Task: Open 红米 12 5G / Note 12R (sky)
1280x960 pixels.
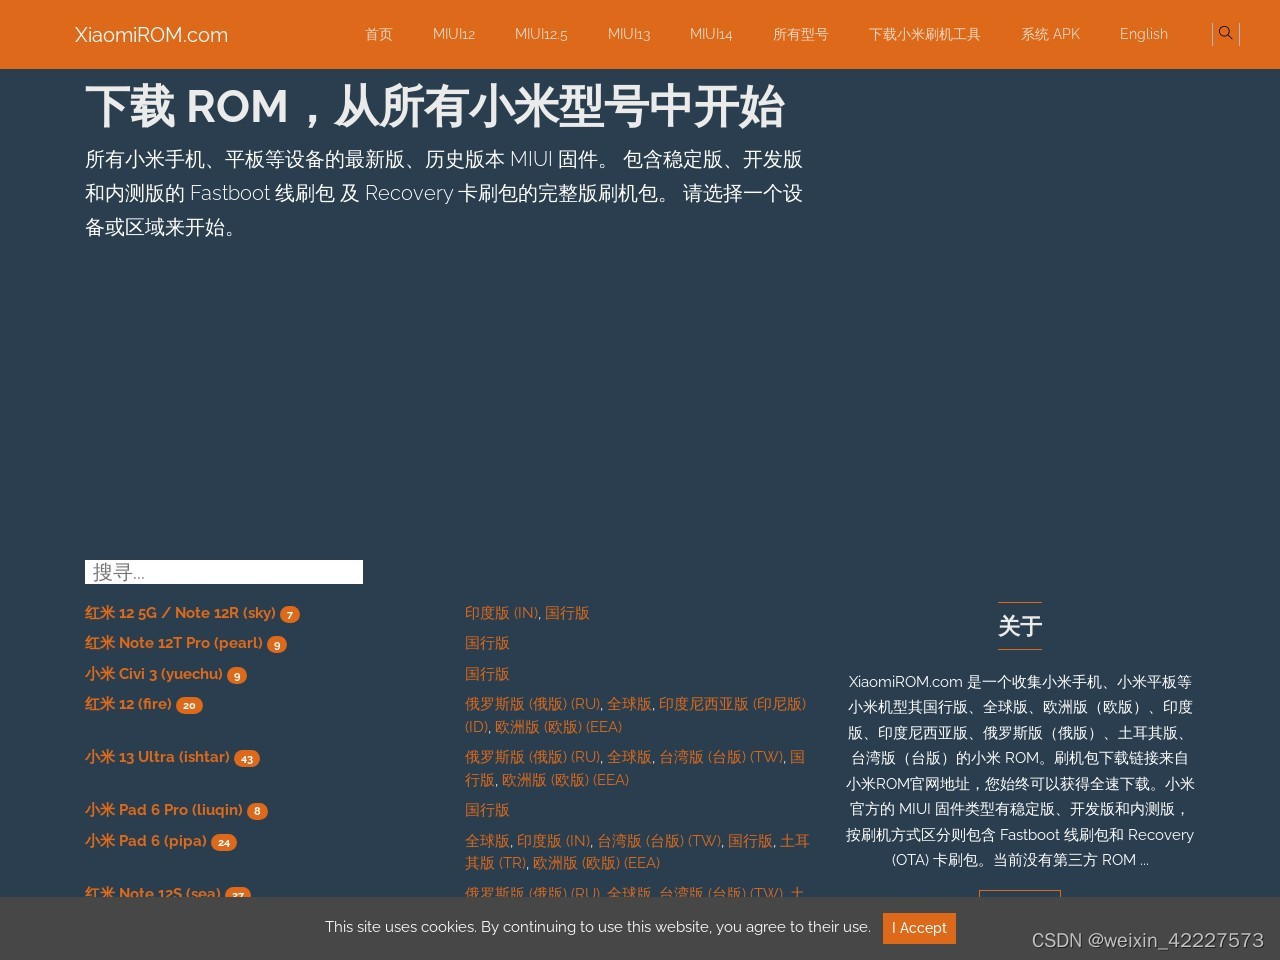Action: (180, 613)
